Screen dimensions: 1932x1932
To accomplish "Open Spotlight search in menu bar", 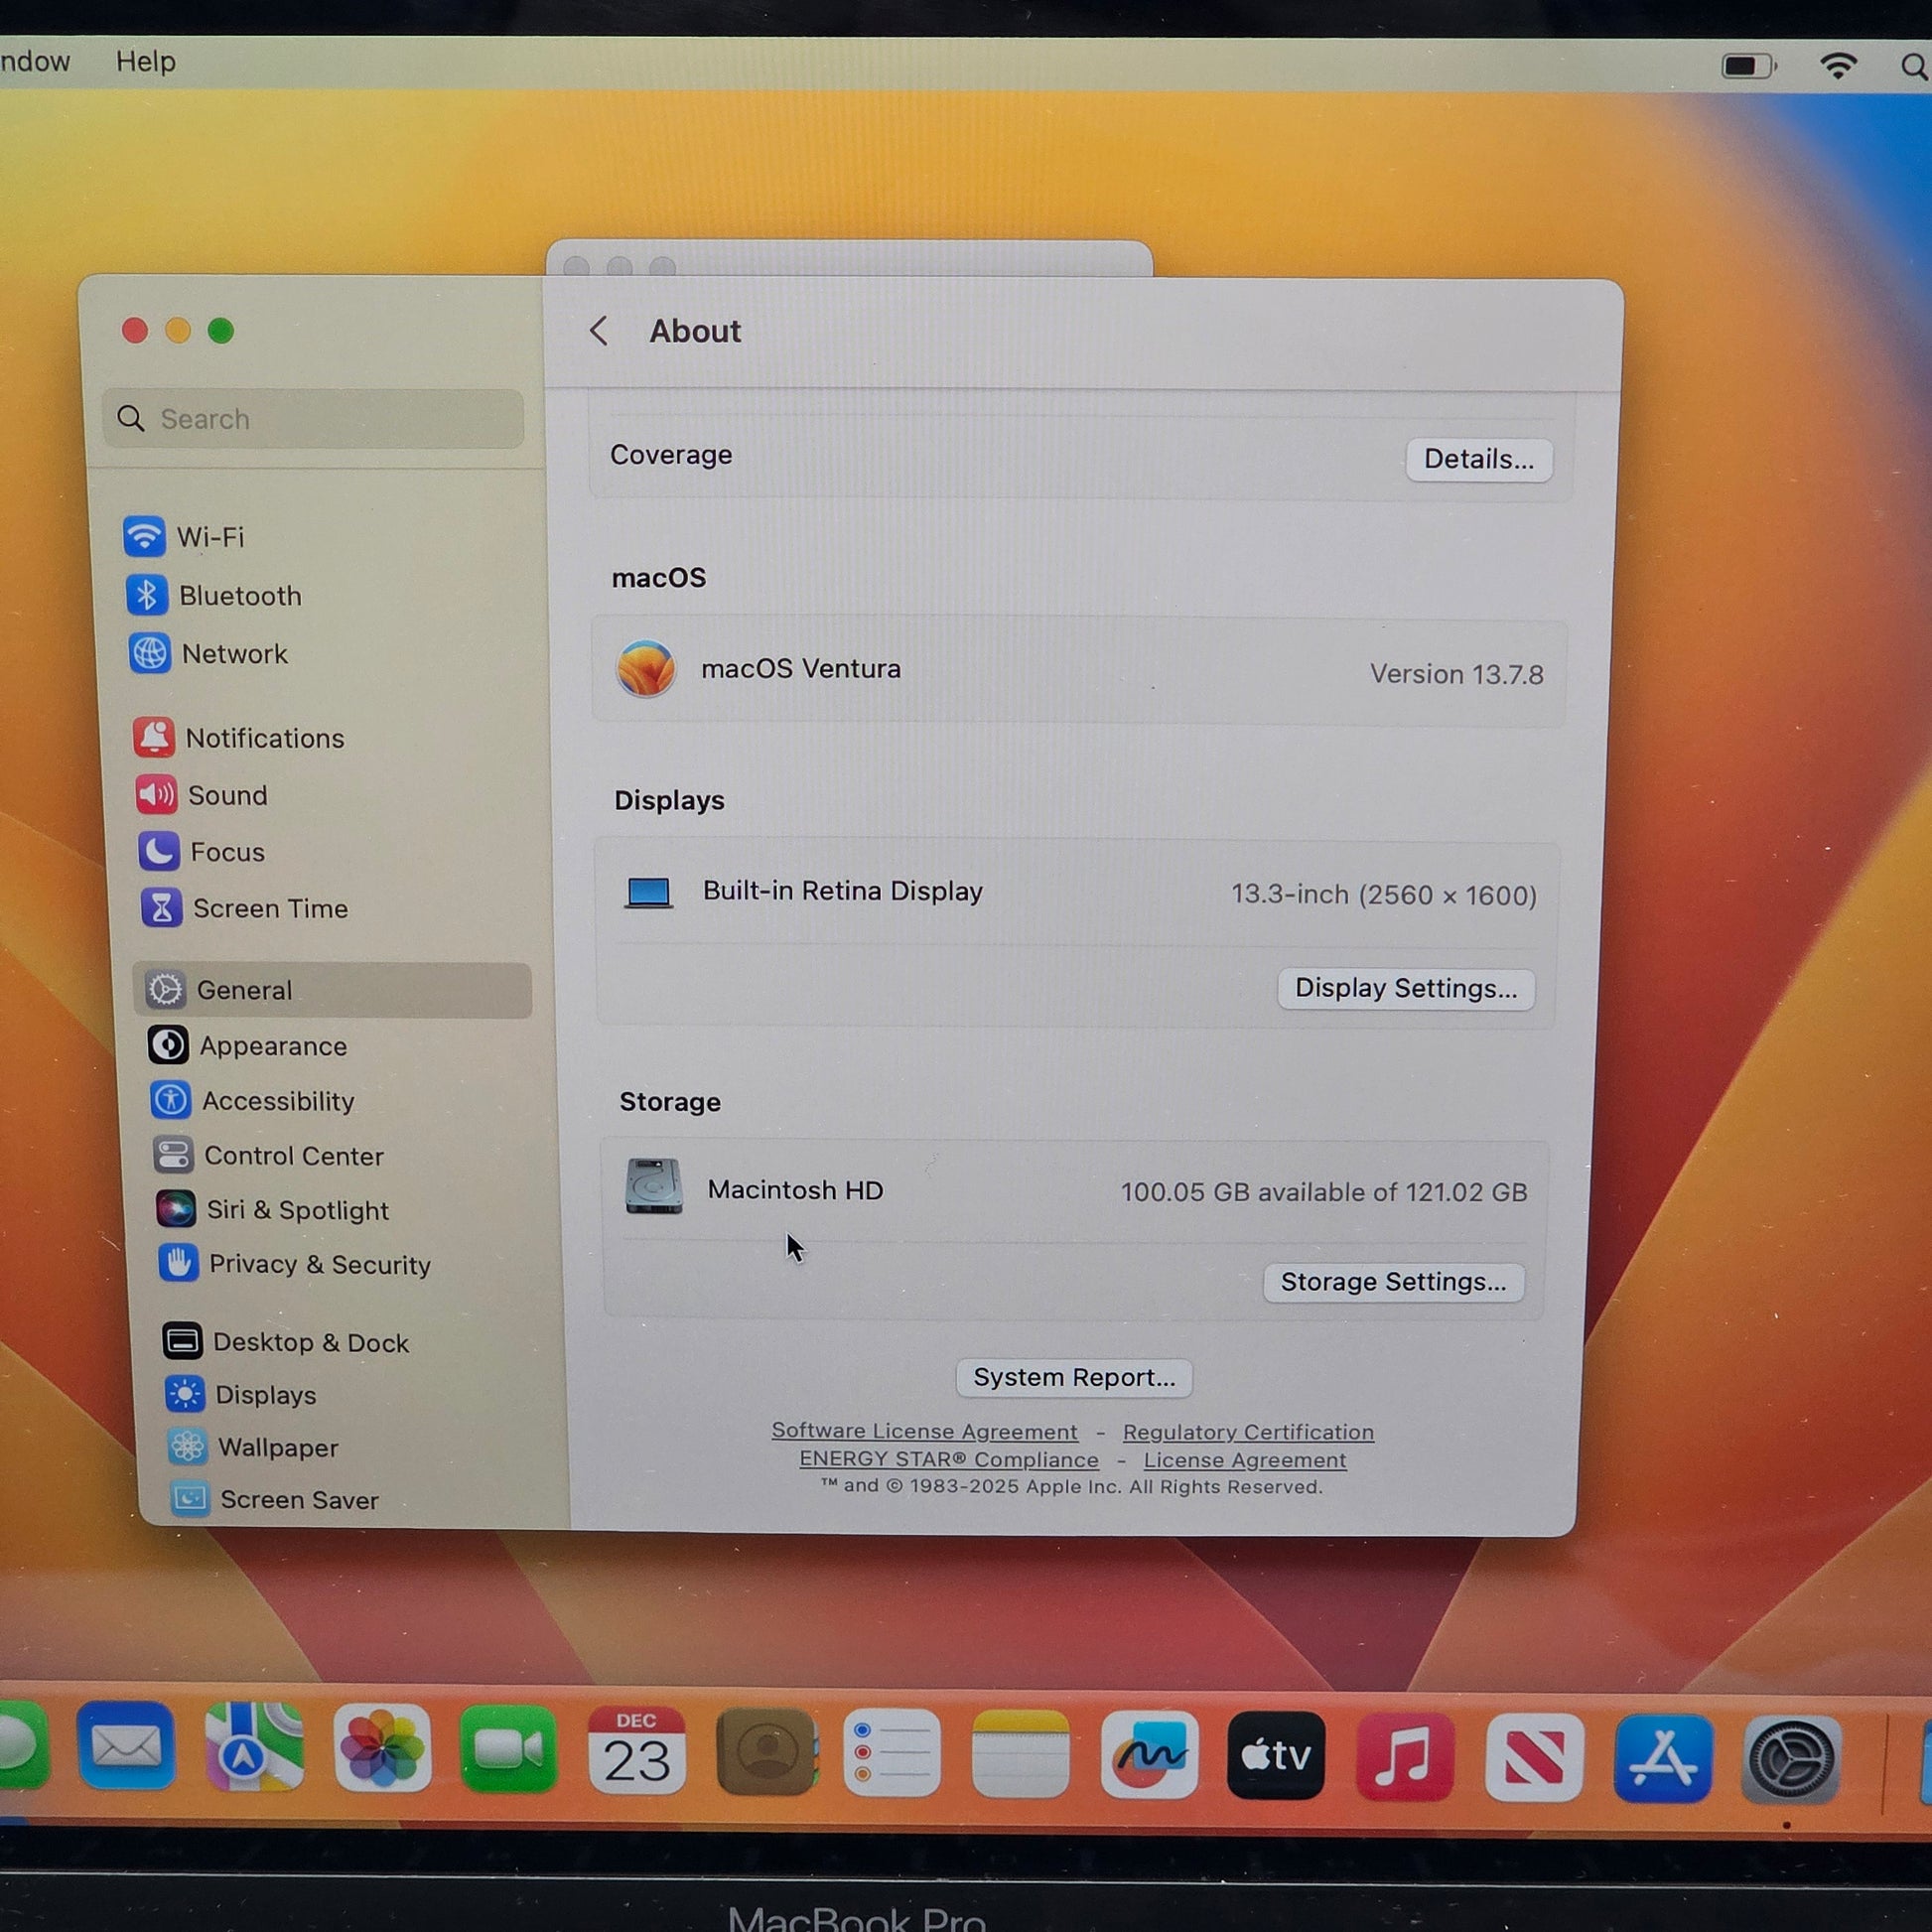I will point(1911,67).
